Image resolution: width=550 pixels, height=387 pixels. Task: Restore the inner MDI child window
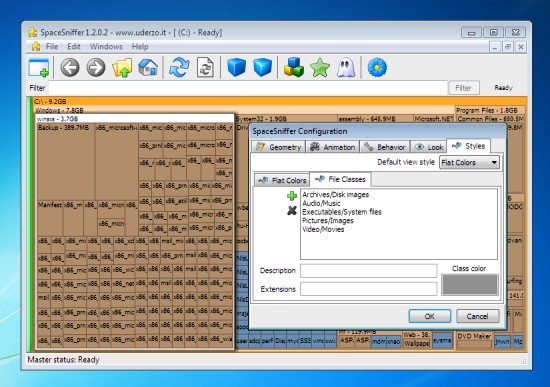pos(508,47)
